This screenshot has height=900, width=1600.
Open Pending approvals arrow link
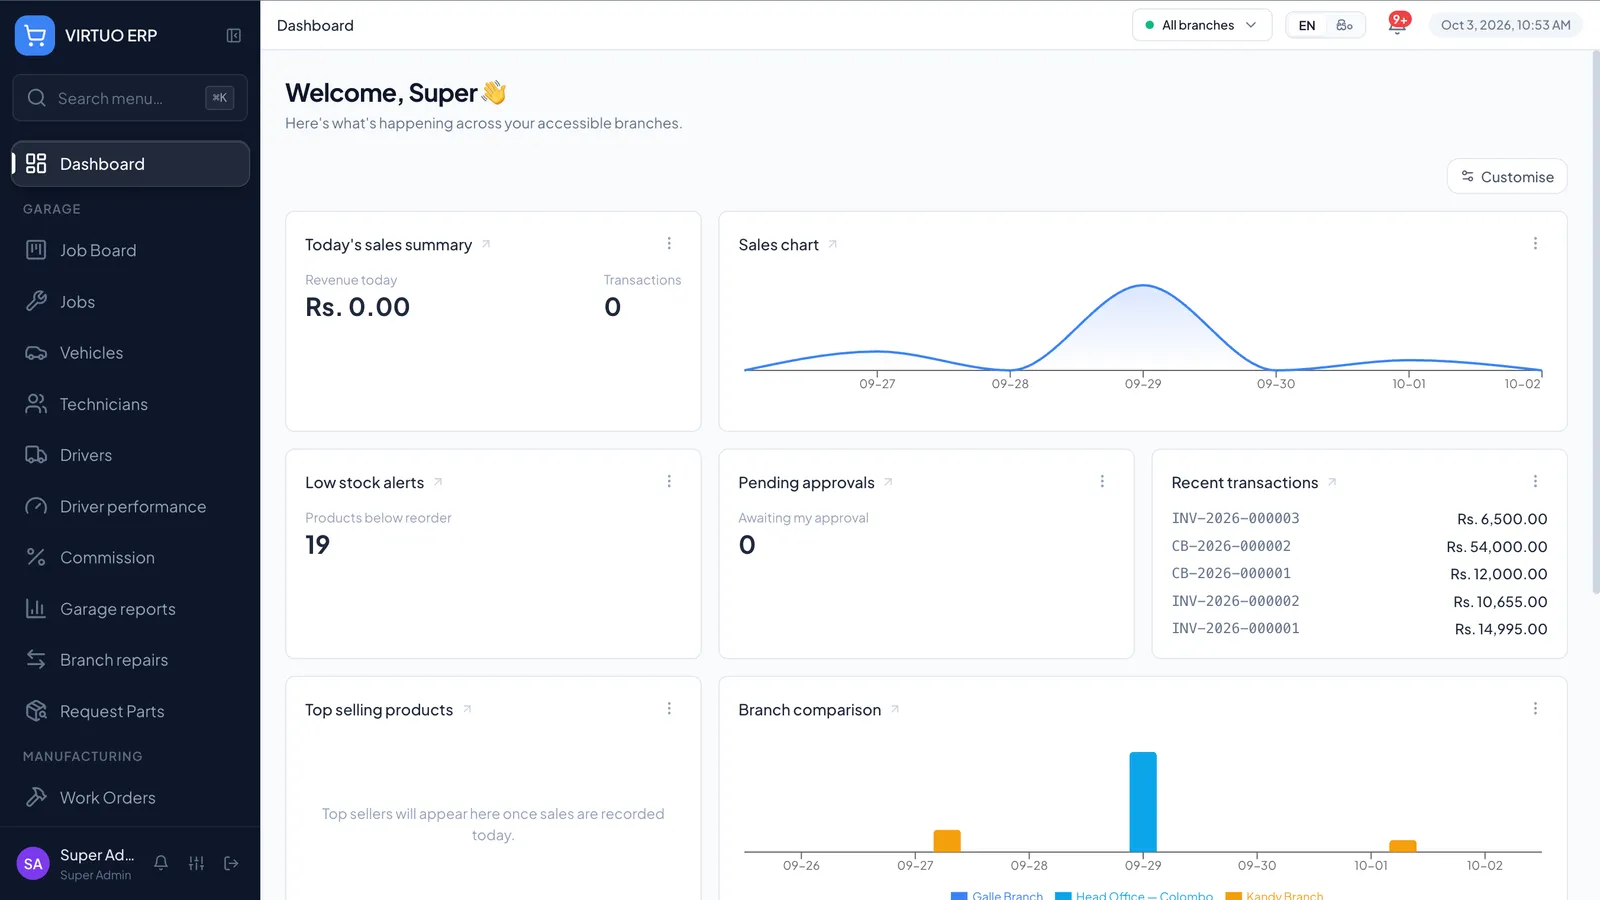(x=888, y=482)
